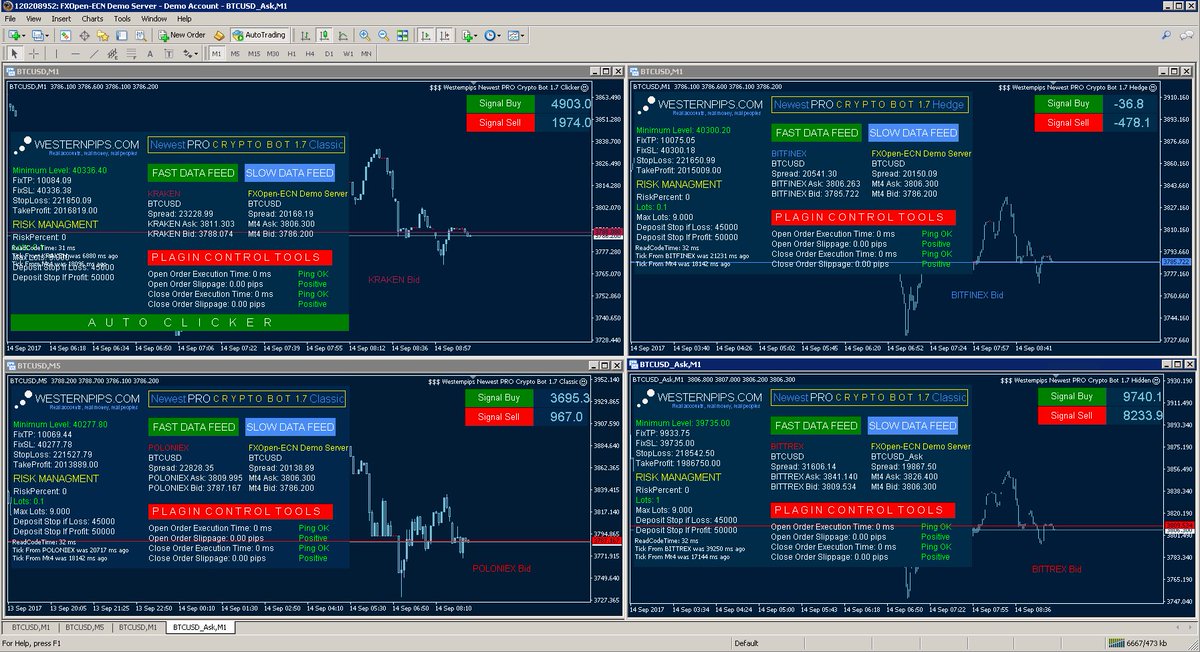Image resolution: width=1200 pixels, height=652 pixels.
Task: Zoom out of the chart
Action: (383, 35)
